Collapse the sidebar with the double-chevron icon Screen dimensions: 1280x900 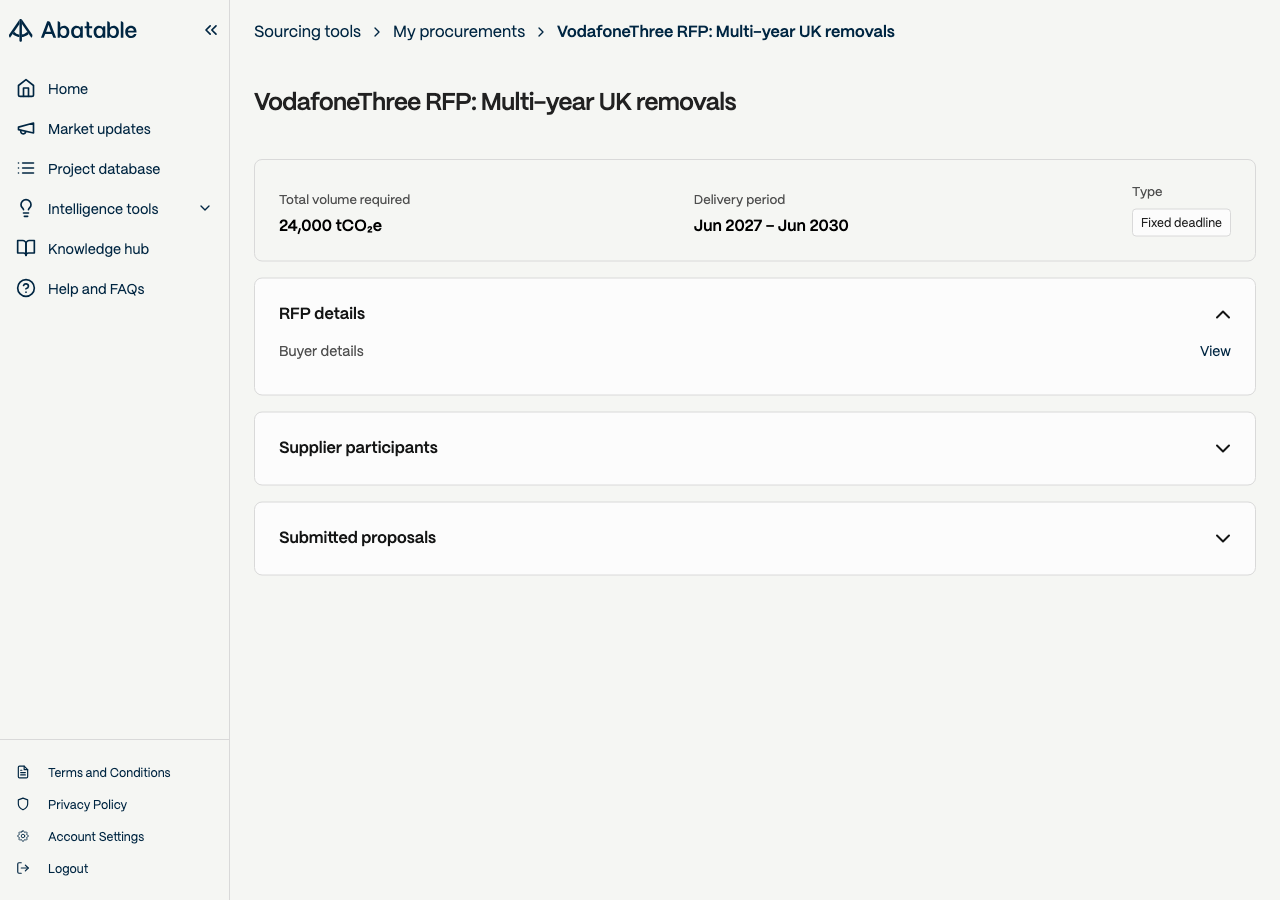211,30
